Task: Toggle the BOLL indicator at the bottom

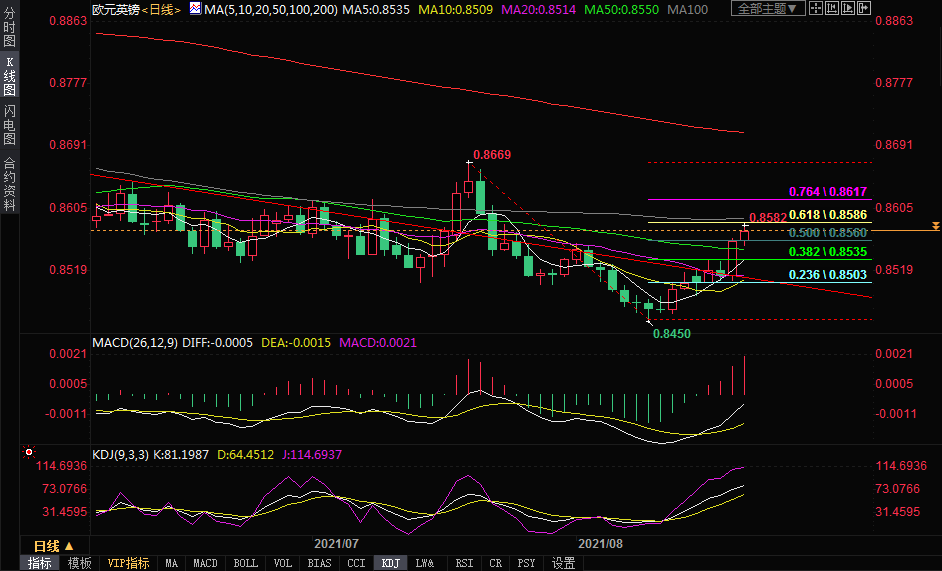Action: (x=245, y=563)
